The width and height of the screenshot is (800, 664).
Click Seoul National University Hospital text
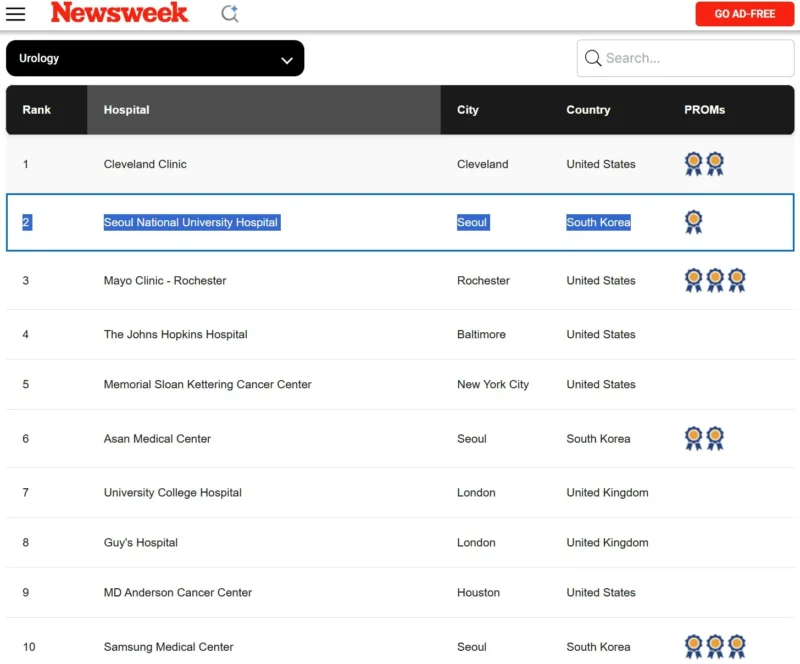pyautogui.click(x=191, y=223)
